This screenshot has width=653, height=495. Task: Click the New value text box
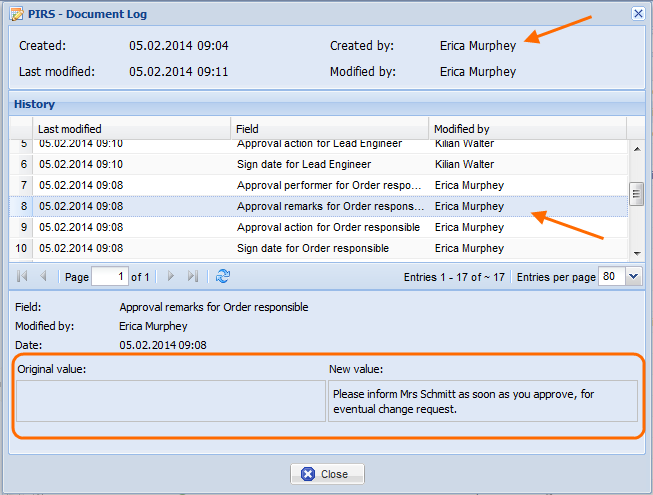[482, 401]
